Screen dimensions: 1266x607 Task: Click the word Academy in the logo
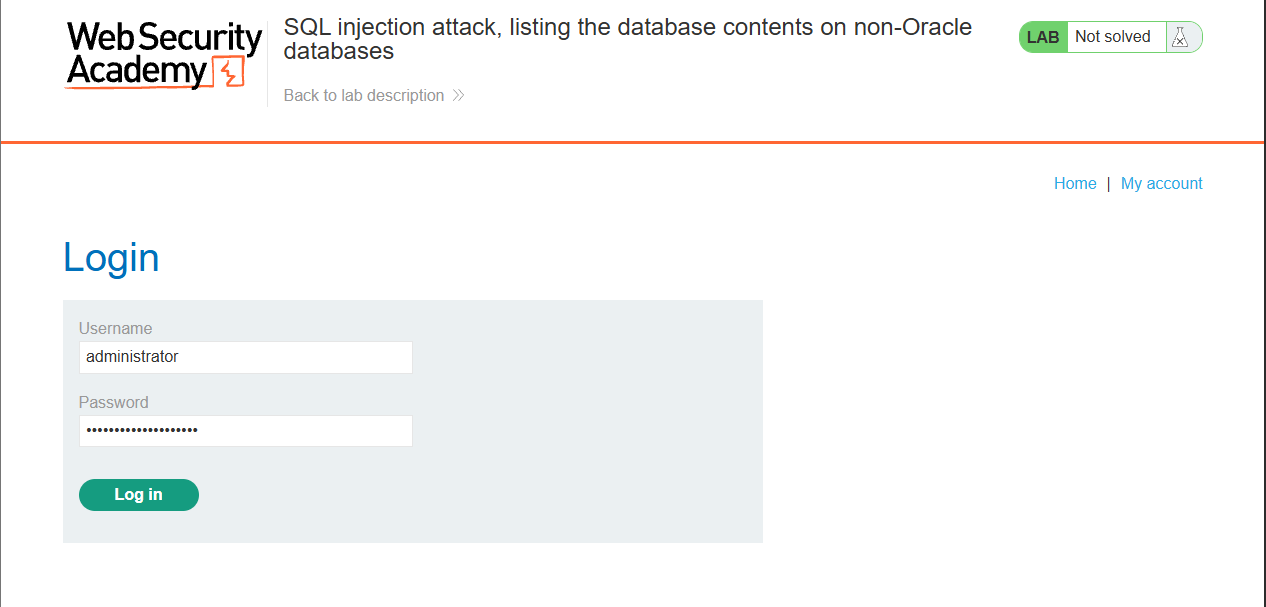click(137, 73)
